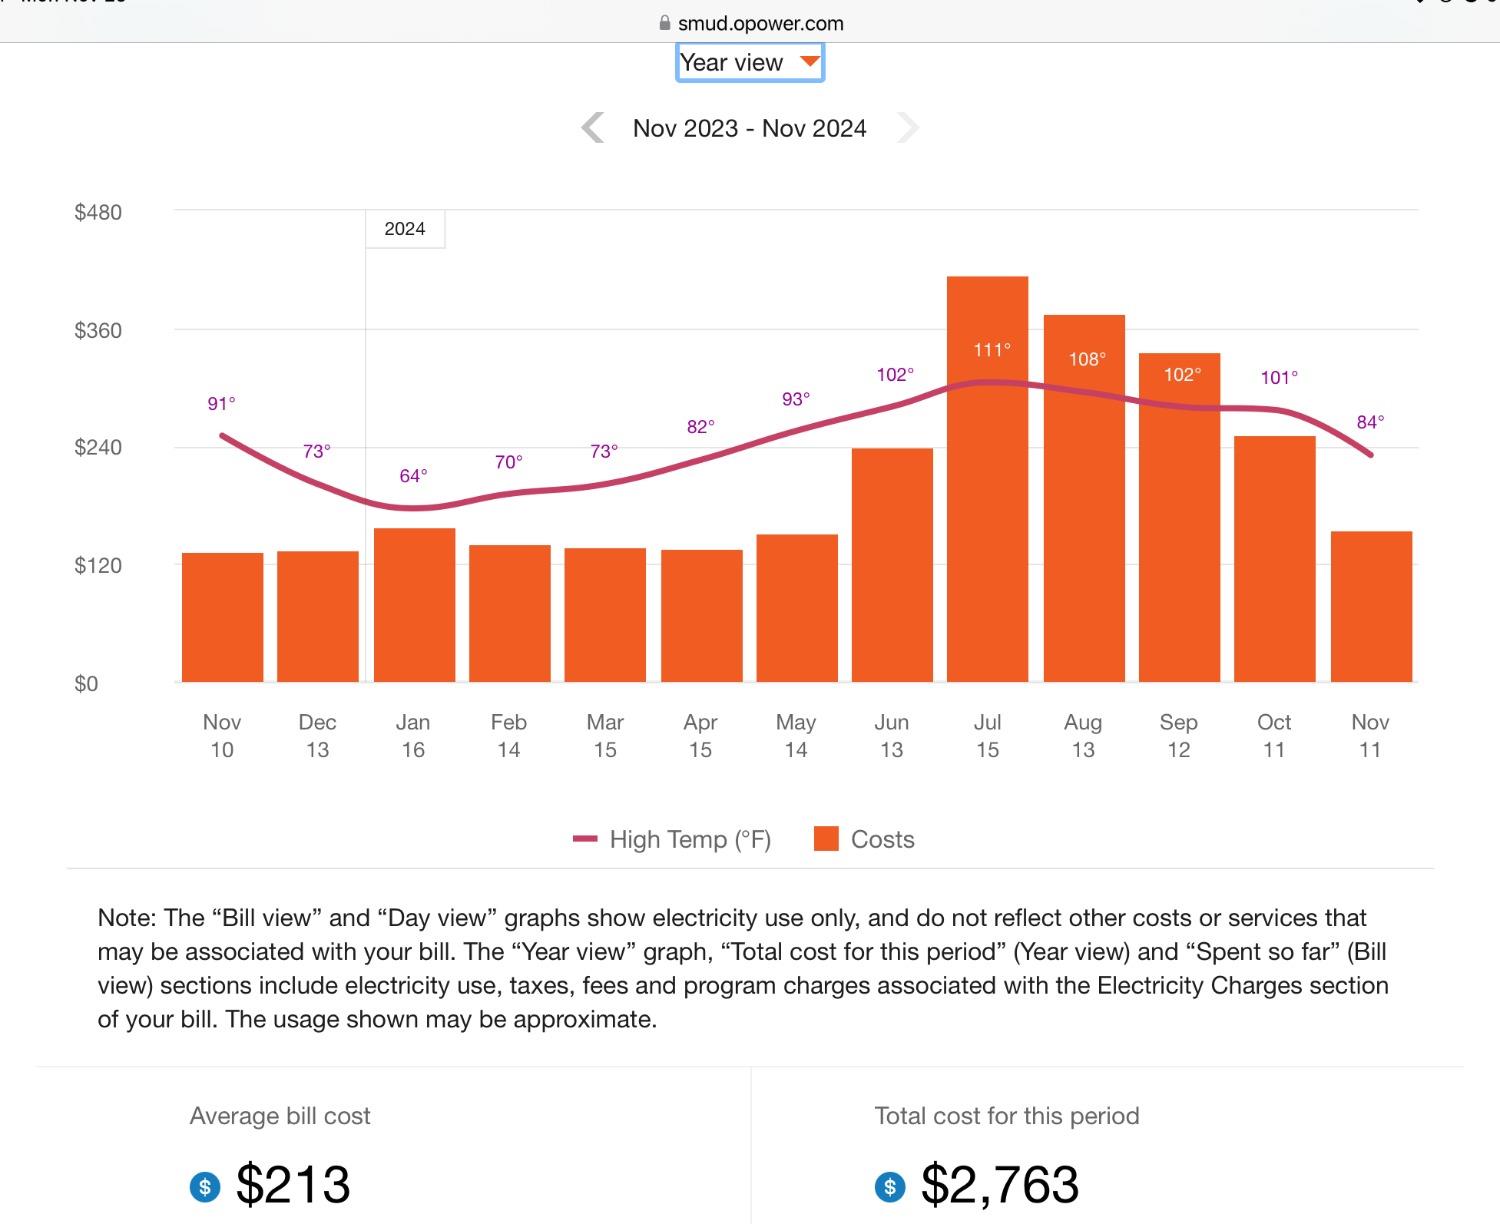Click the $120 axis label
This screenshot has width=1500, height=1224.
click(x=98, y=565)
